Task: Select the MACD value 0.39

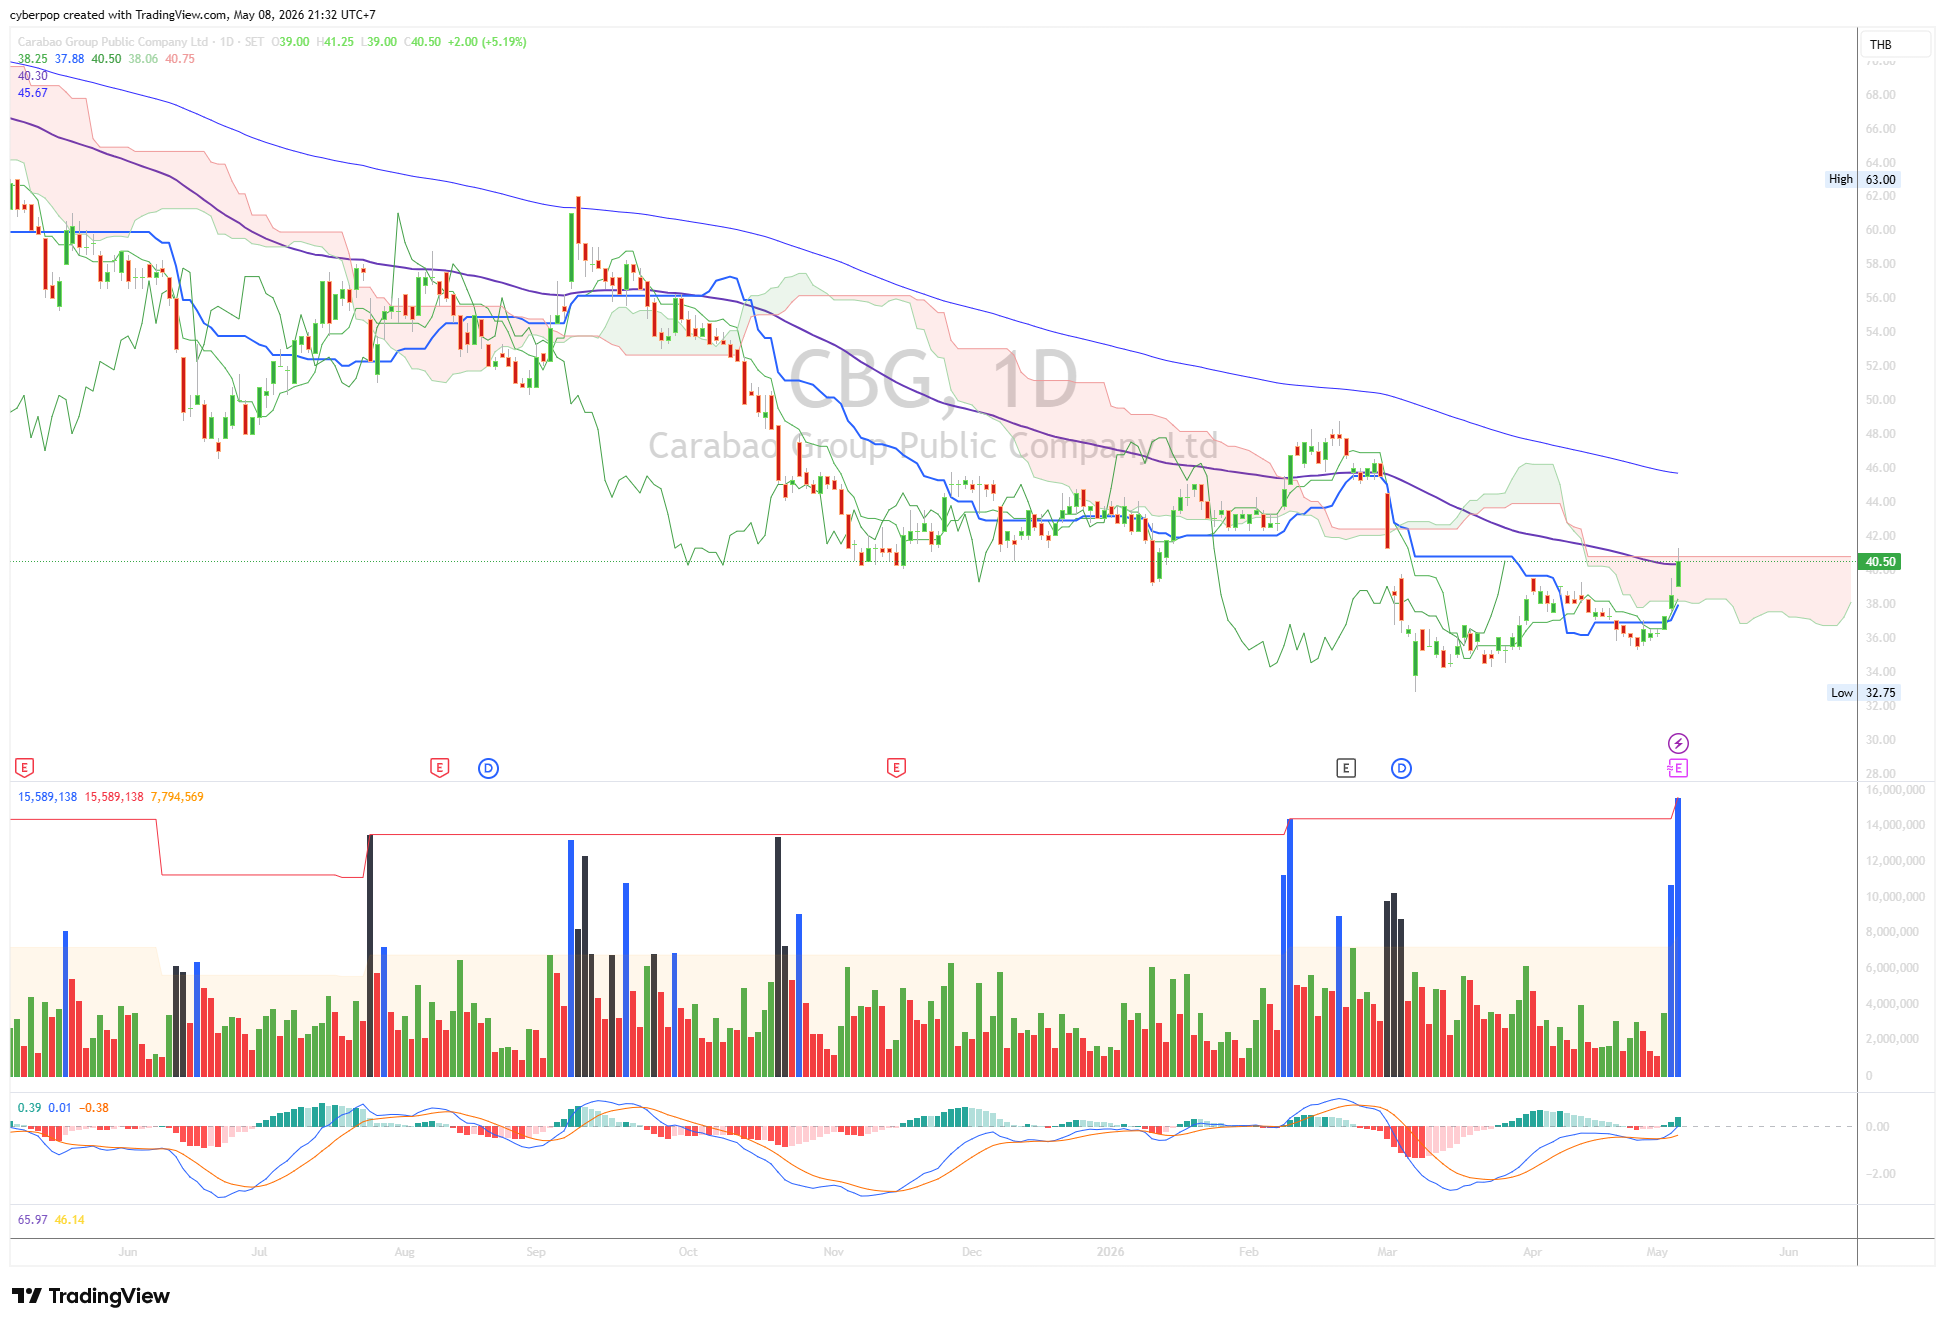Action: (30, 1108)
